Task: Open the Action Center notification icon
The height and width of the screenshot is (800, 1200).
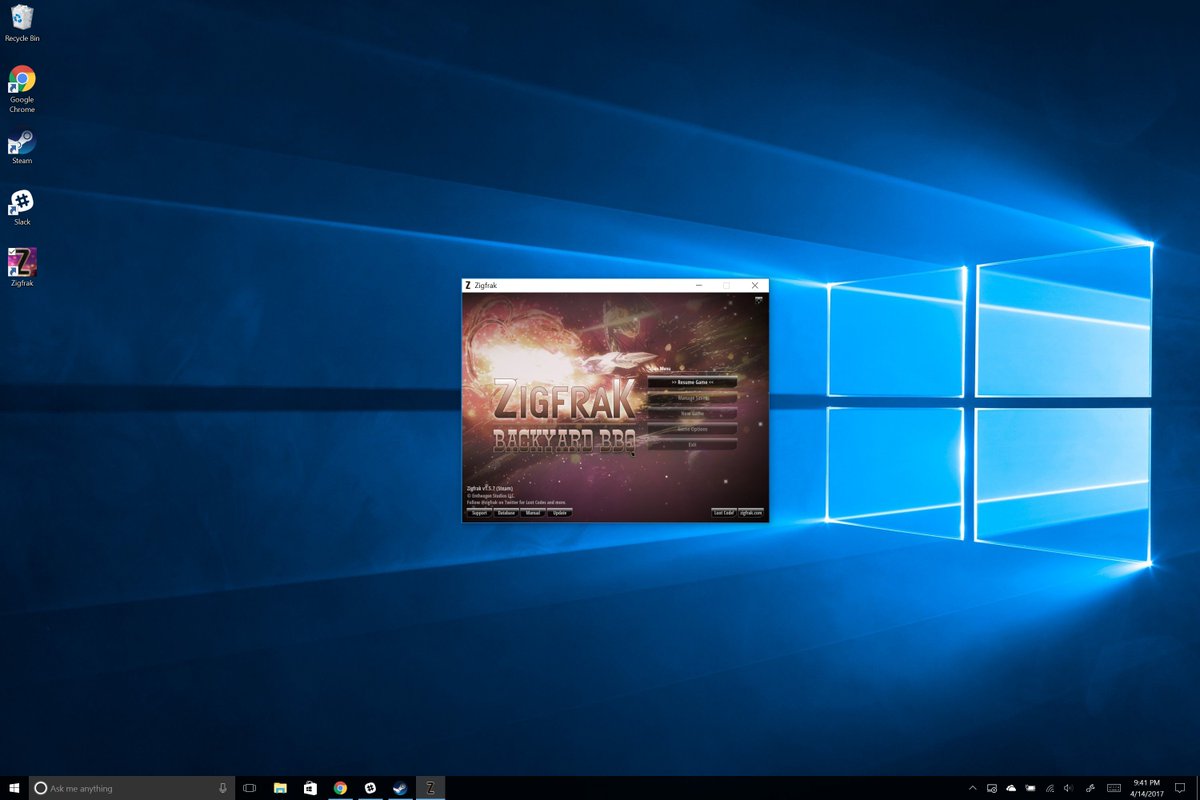Action: click(1180, 788)
